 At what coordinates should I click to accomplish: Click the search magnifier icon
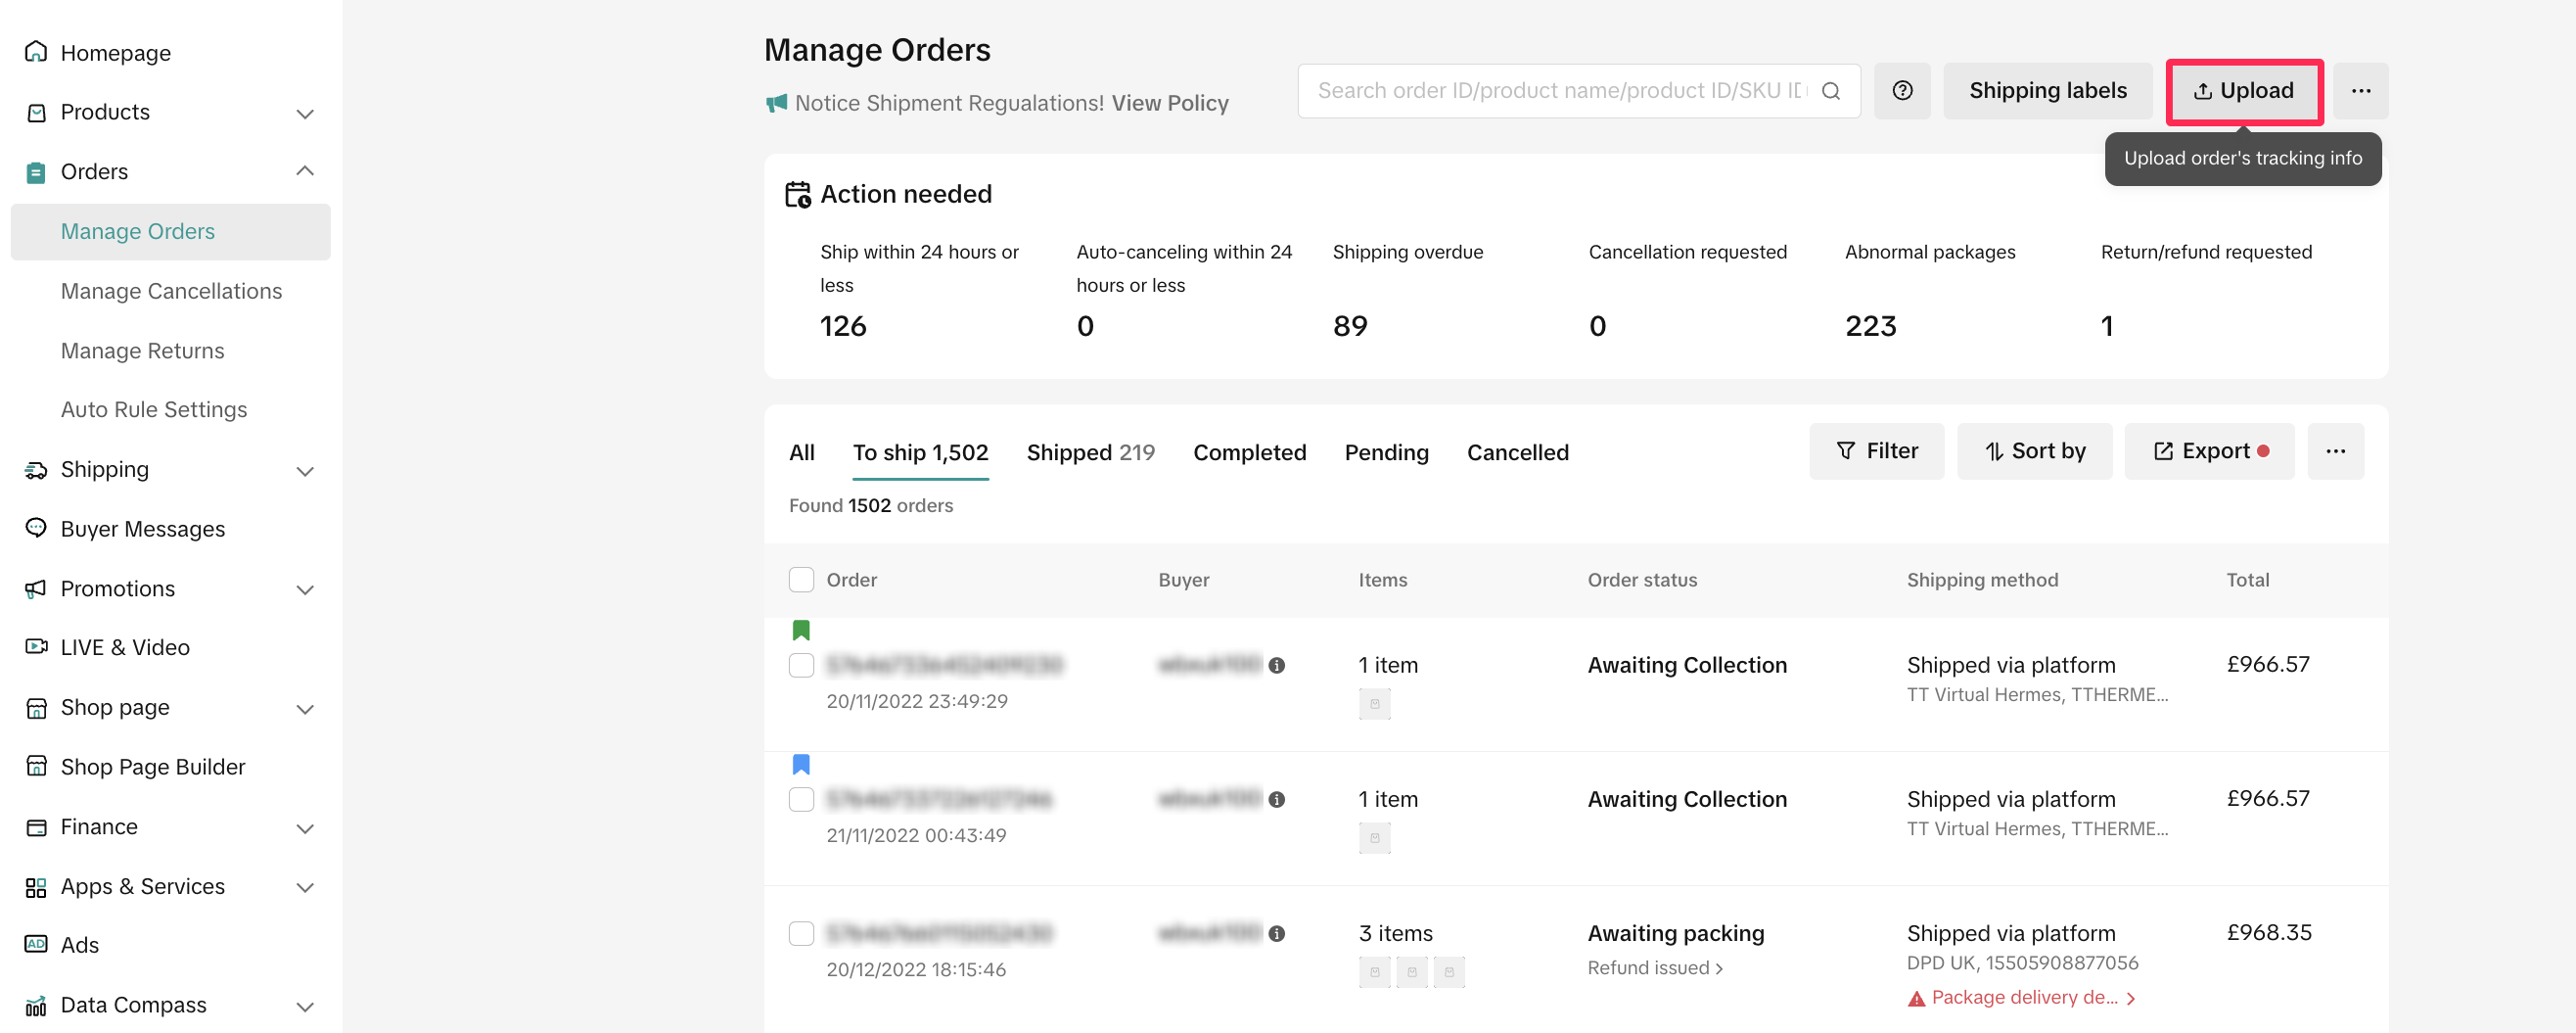pyautogui.click(x=1830, y=91)
